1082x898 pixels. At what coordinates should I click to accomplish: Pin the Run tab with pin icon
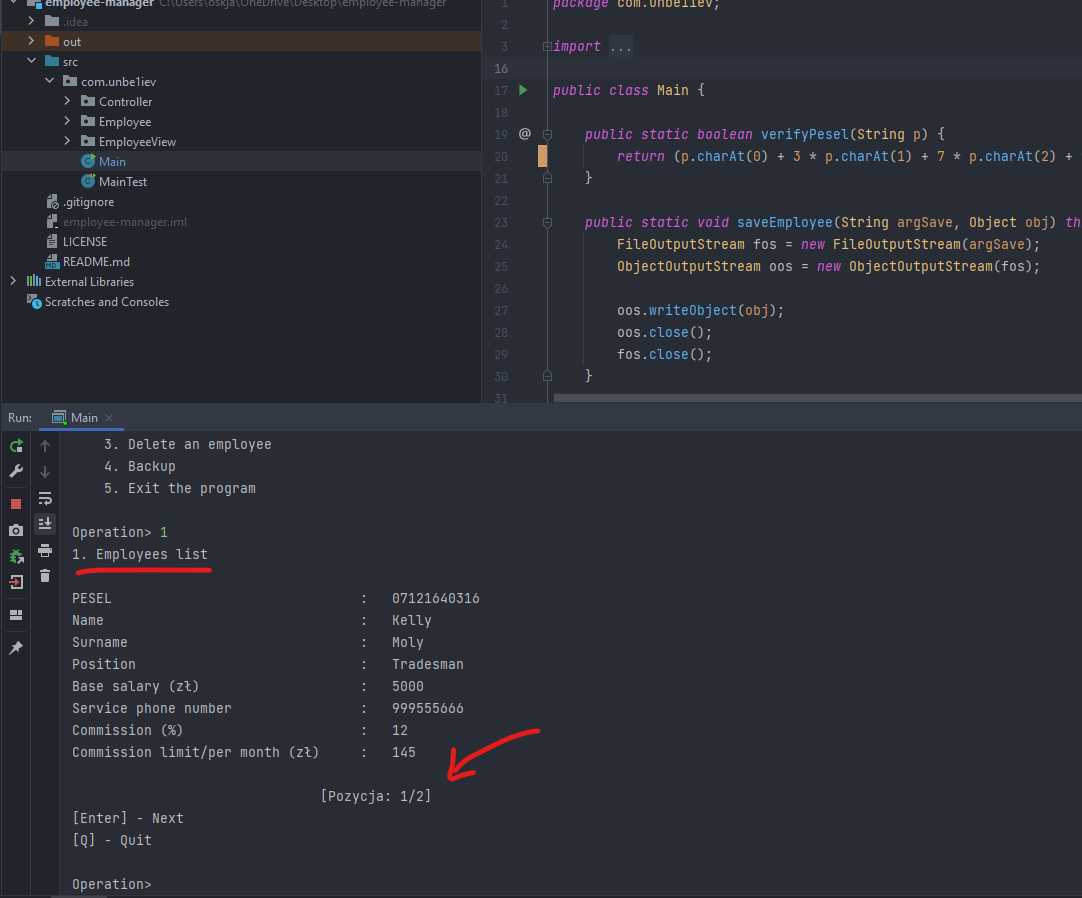tap(16, 647)
